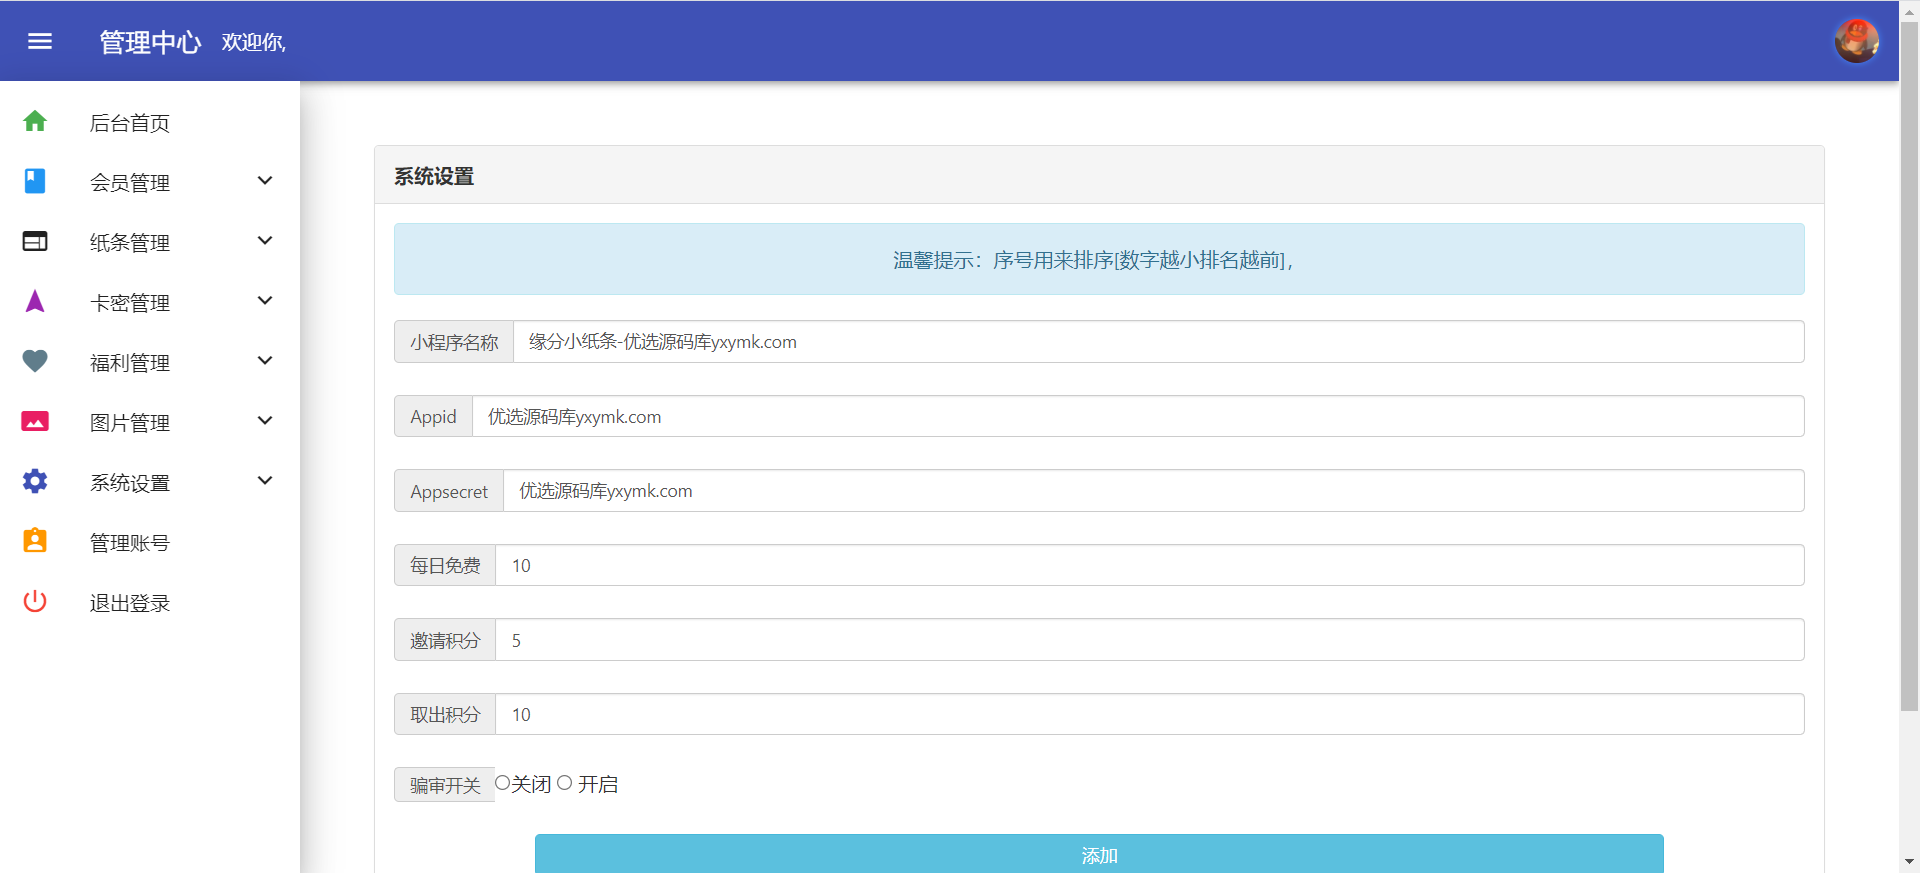1920x876 pixels.
Task: Click the 小程序名称 input field
Action: tap(1158, 342)
